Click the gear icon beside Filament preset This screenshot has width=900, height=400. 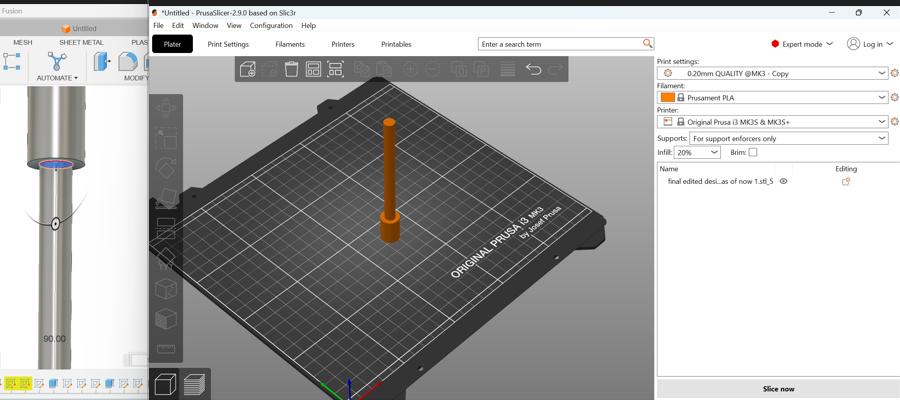pyautogui.click(x=894, y=98)
